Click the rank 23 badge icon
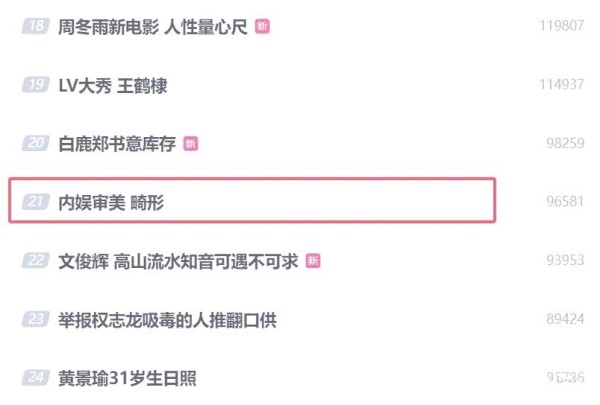Screen dimensions: 600x405 [36, 319]
